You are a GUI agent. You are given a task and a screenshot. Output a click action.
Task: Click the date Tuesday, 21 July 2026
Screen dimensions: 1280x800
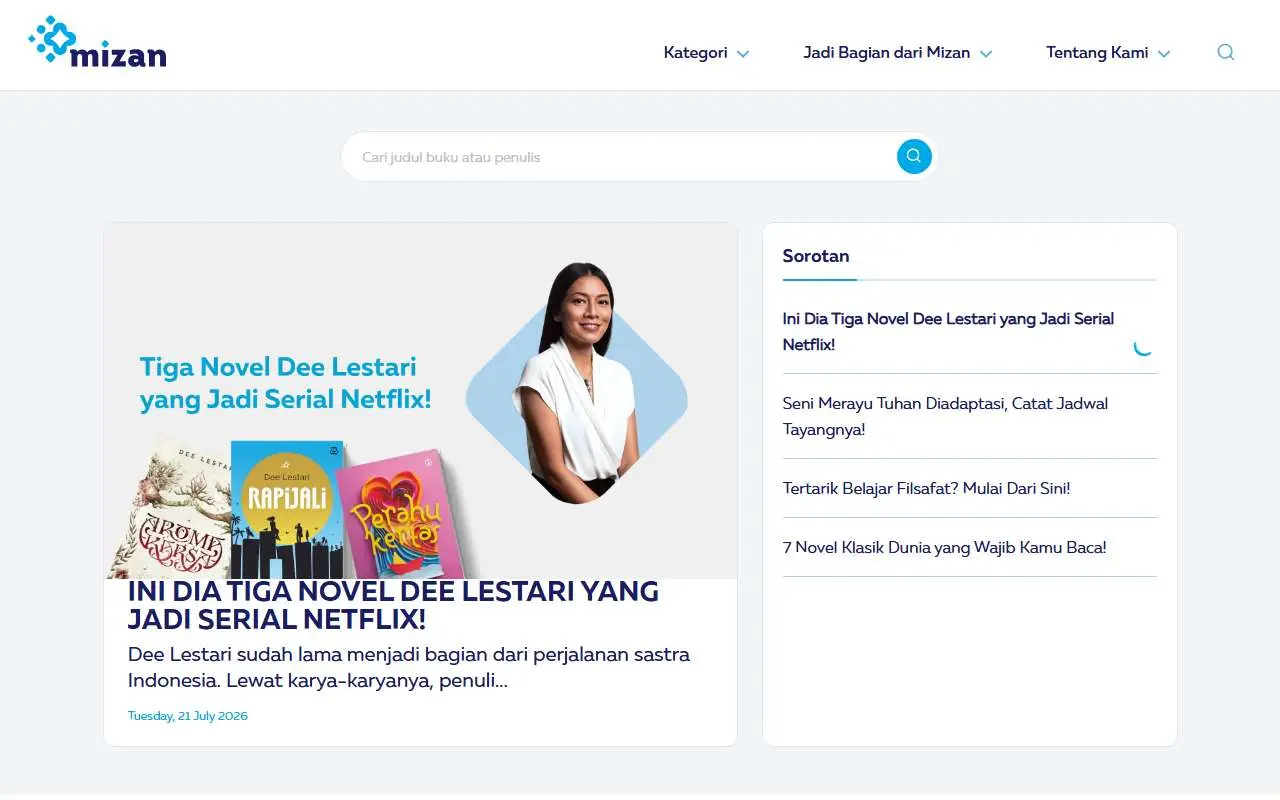click(188, 716)
